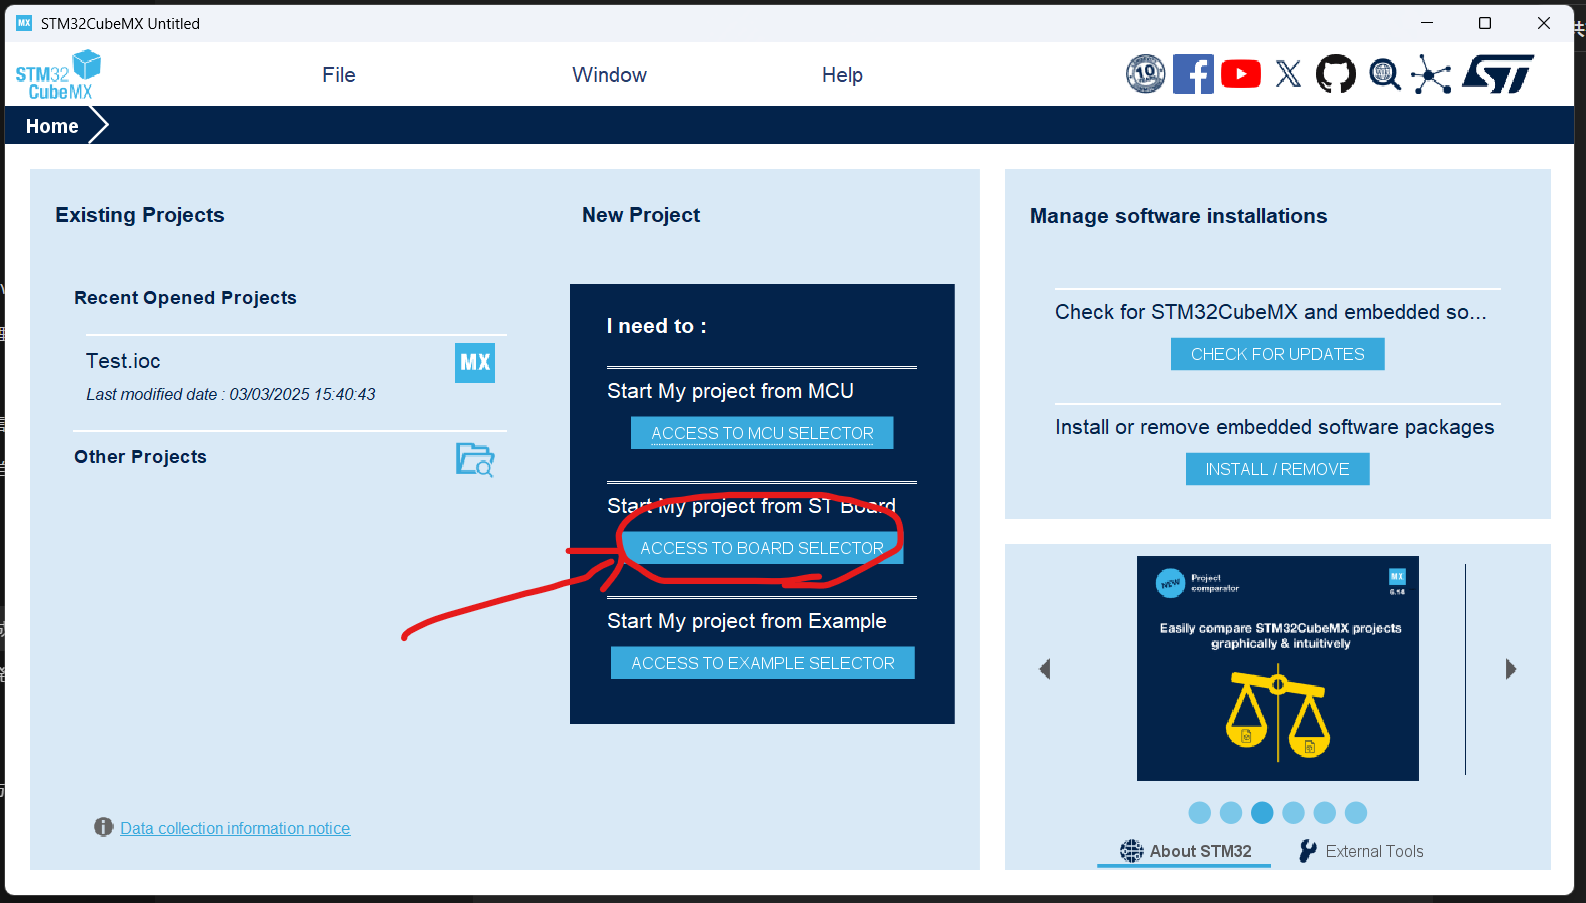Click ACCESS TO MCU SELECTOR button
The image size is (1586, 903).
pyautogui.click(x=762, y=433)
